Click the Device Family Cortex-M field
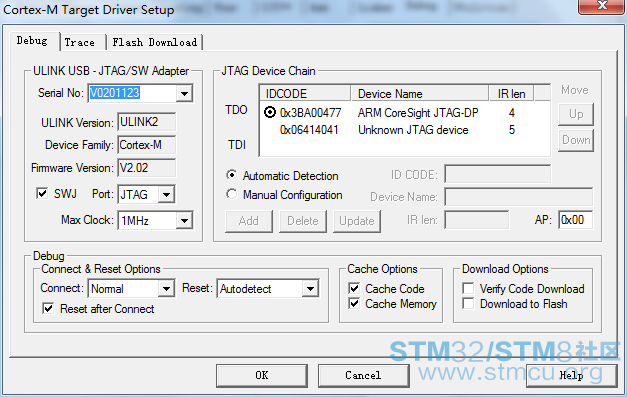 coord(146,145)
